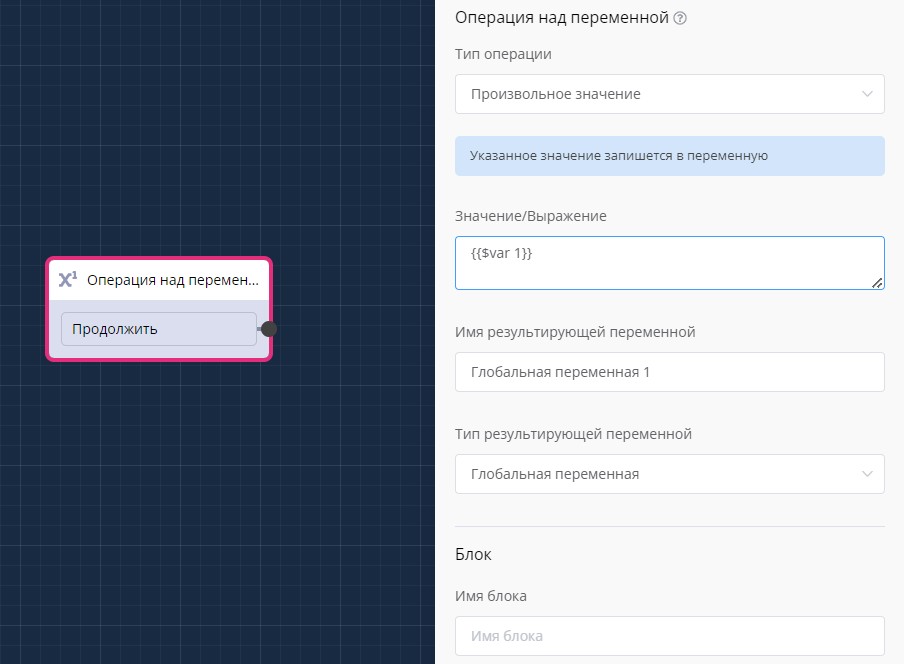Select the 'Операция над перемен...' node title
The image size is (904, 664).
(x=172, y=280)
